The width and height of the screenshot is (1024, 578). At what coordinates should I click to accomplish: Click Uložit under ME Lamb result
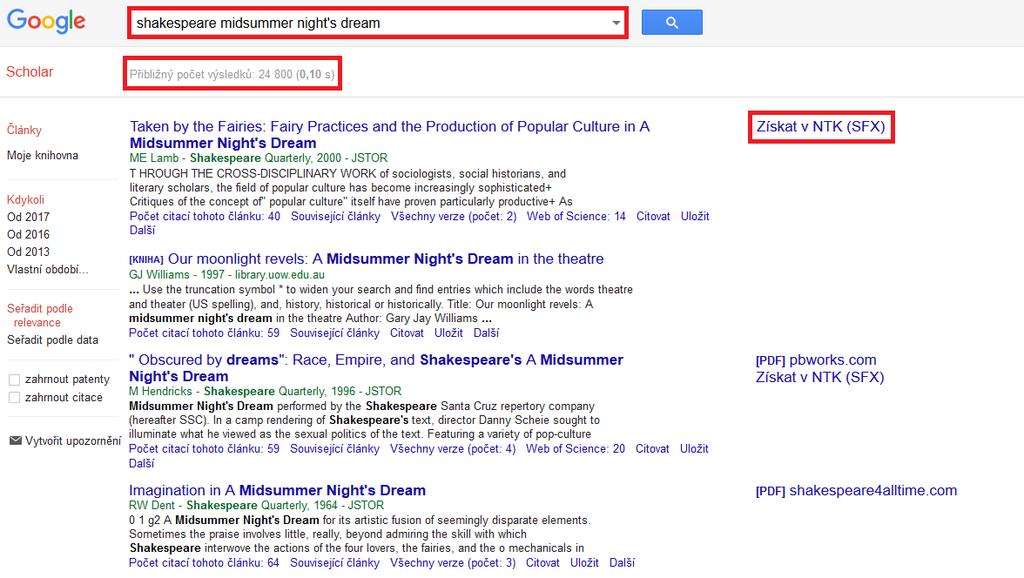pyautogui.click(x=695, y=216)
